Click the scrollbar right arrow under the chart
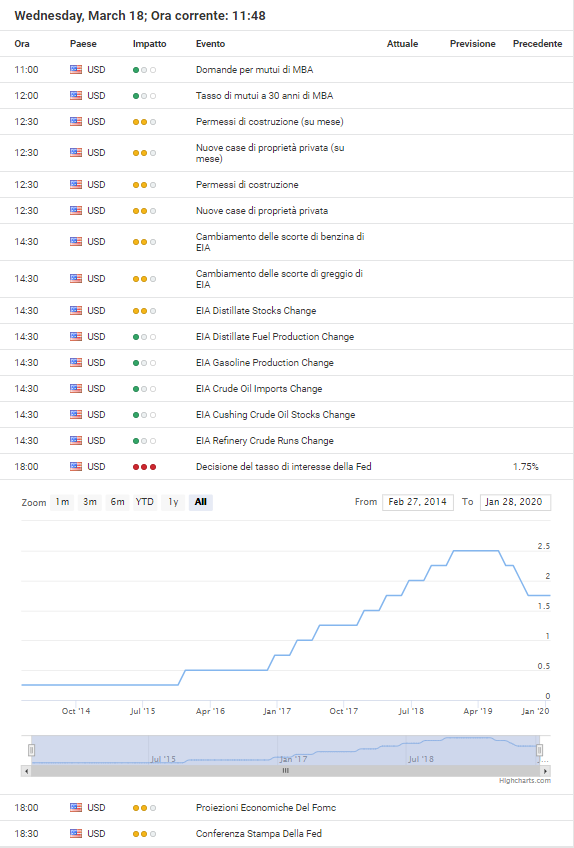Screen dimensions: 574x848 tap(545, 771)
